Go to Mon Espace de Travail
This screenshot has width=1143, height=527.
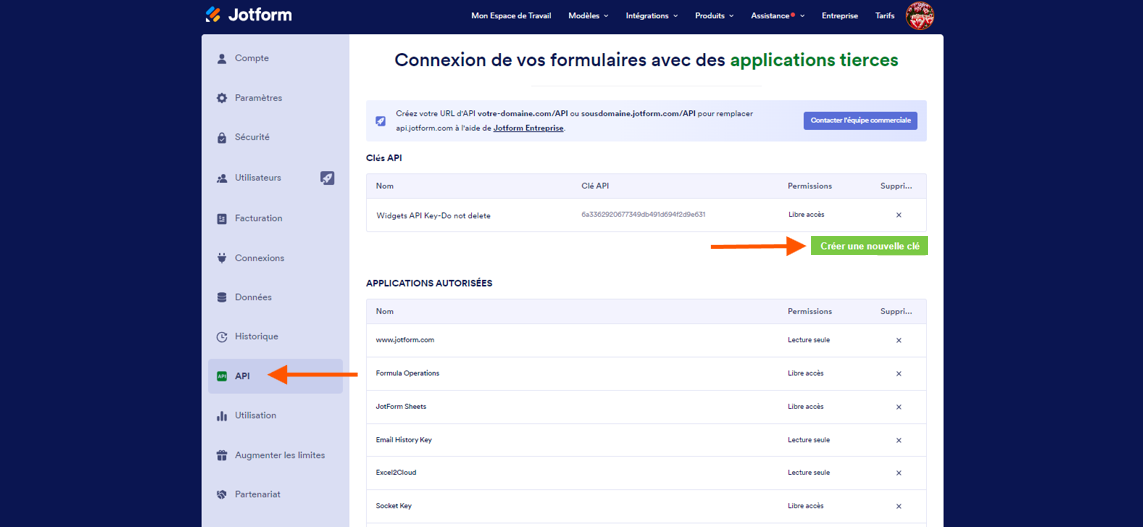coord(511,15)
